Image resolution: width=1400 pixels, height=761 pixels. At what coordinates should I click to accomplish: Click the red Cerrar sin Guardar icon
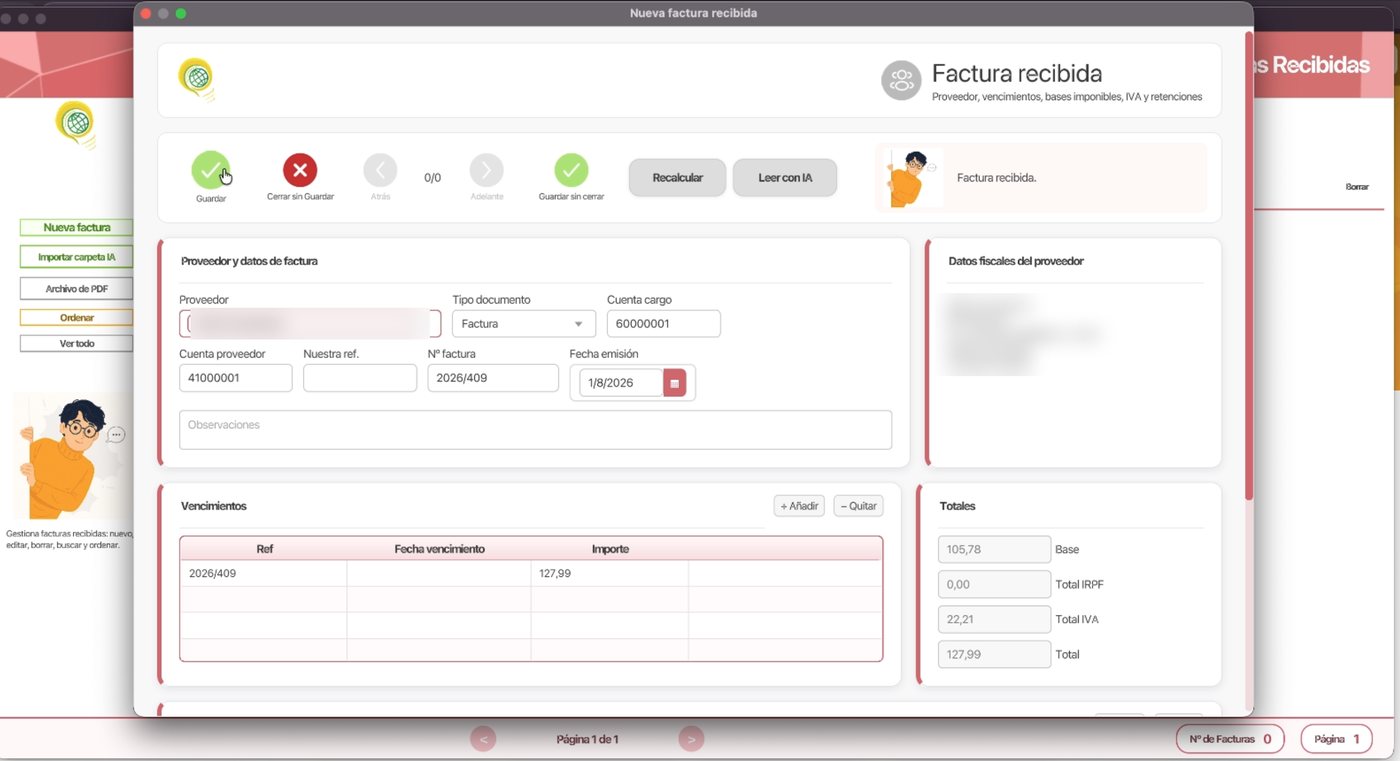[300, 170]
